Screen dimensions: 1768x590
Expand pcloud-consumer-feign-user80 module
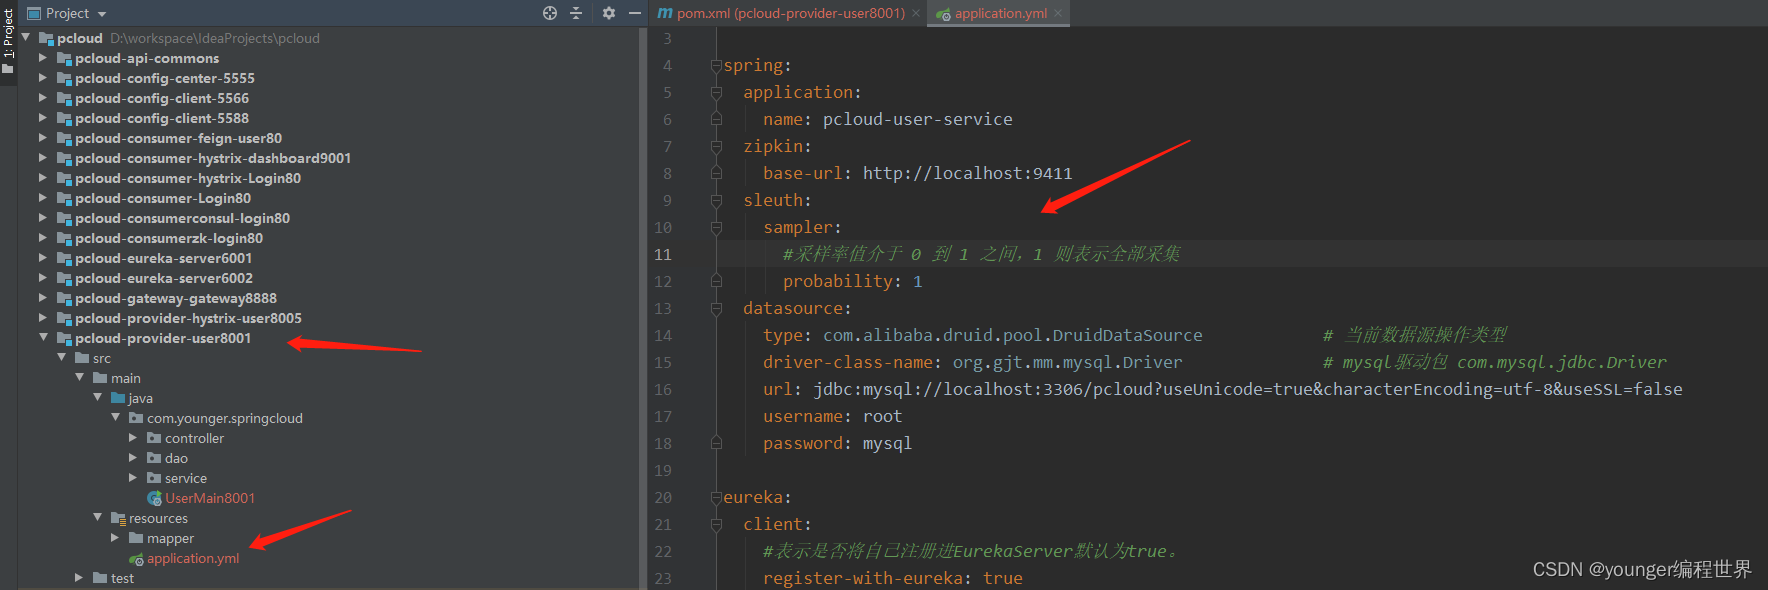coord(43,138)
